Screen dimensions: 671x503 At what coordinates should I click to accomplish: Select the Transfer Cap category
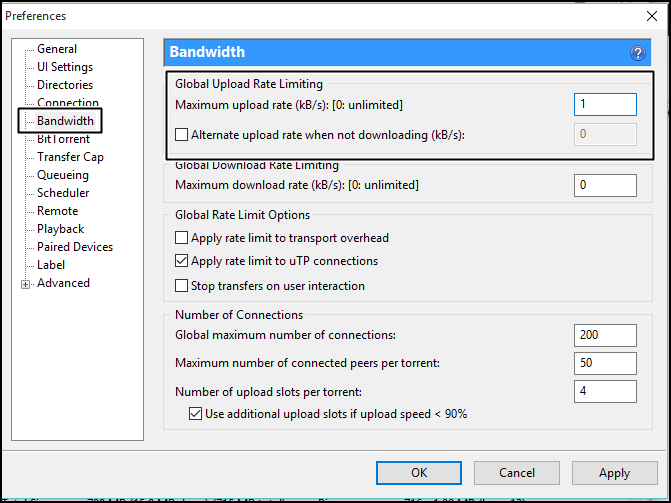[71, 157]
